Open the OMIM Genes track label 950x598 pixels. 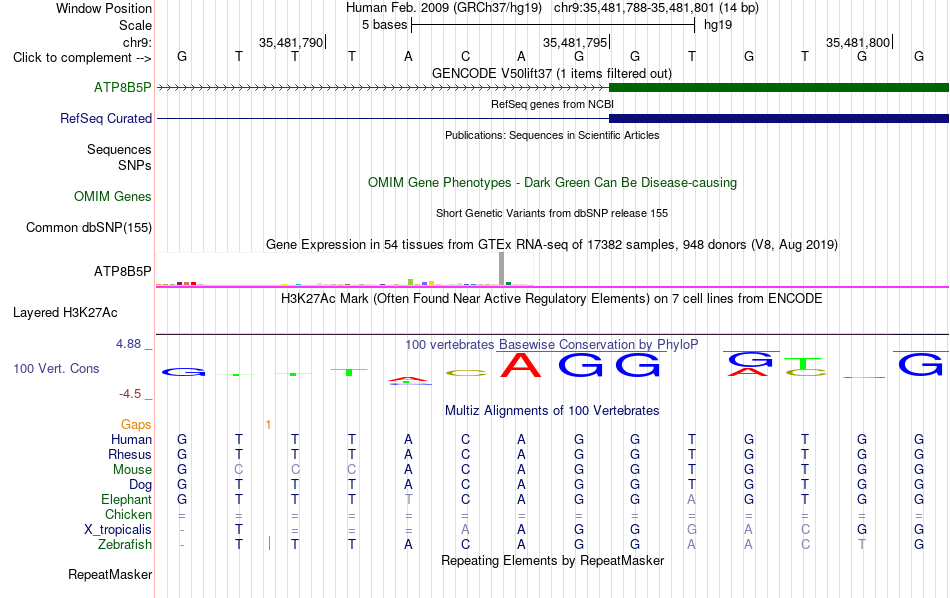coord(113,196)
